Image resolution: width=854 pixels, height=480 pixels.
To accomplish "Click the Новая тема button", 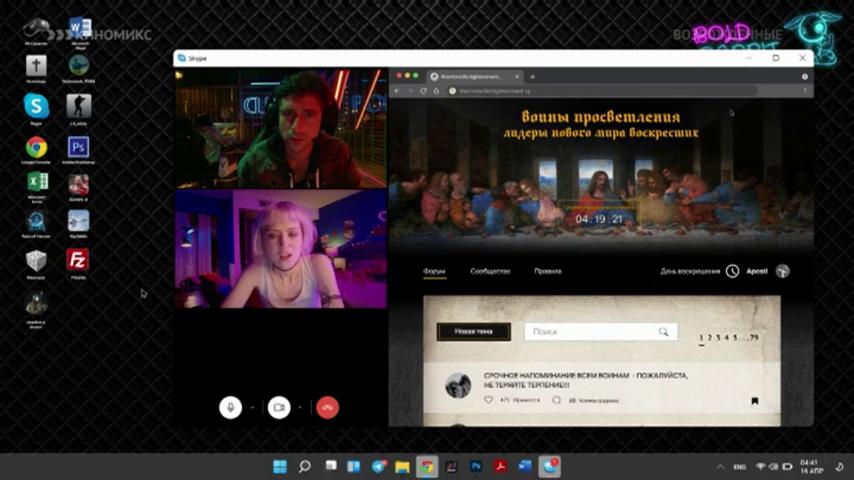I will [474, 332].
